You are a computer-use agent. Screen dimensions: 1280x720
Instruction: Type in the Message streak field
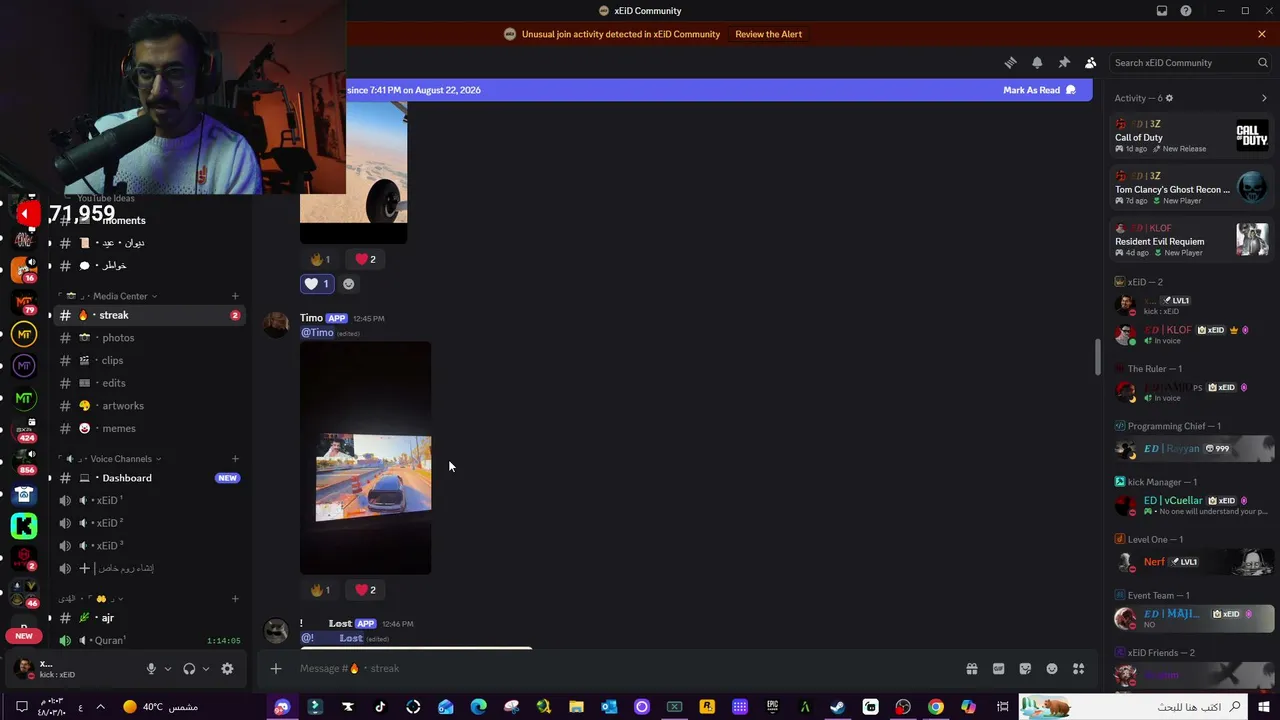click(625, 669)
